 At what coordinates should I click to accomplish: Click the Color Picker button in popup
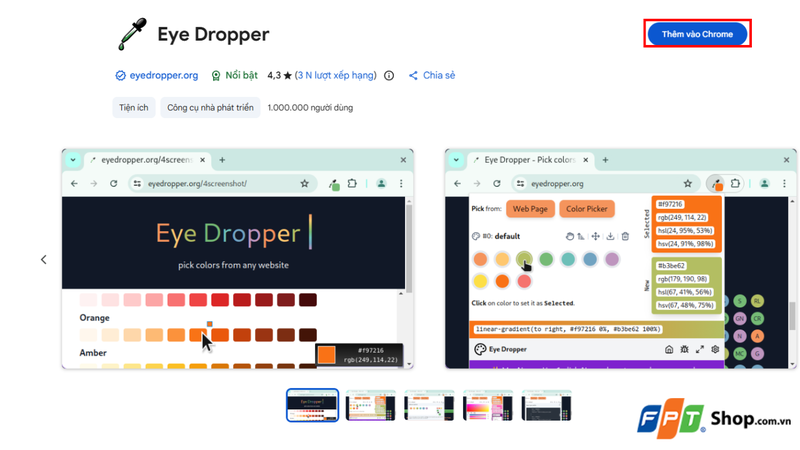coord(587,209)
